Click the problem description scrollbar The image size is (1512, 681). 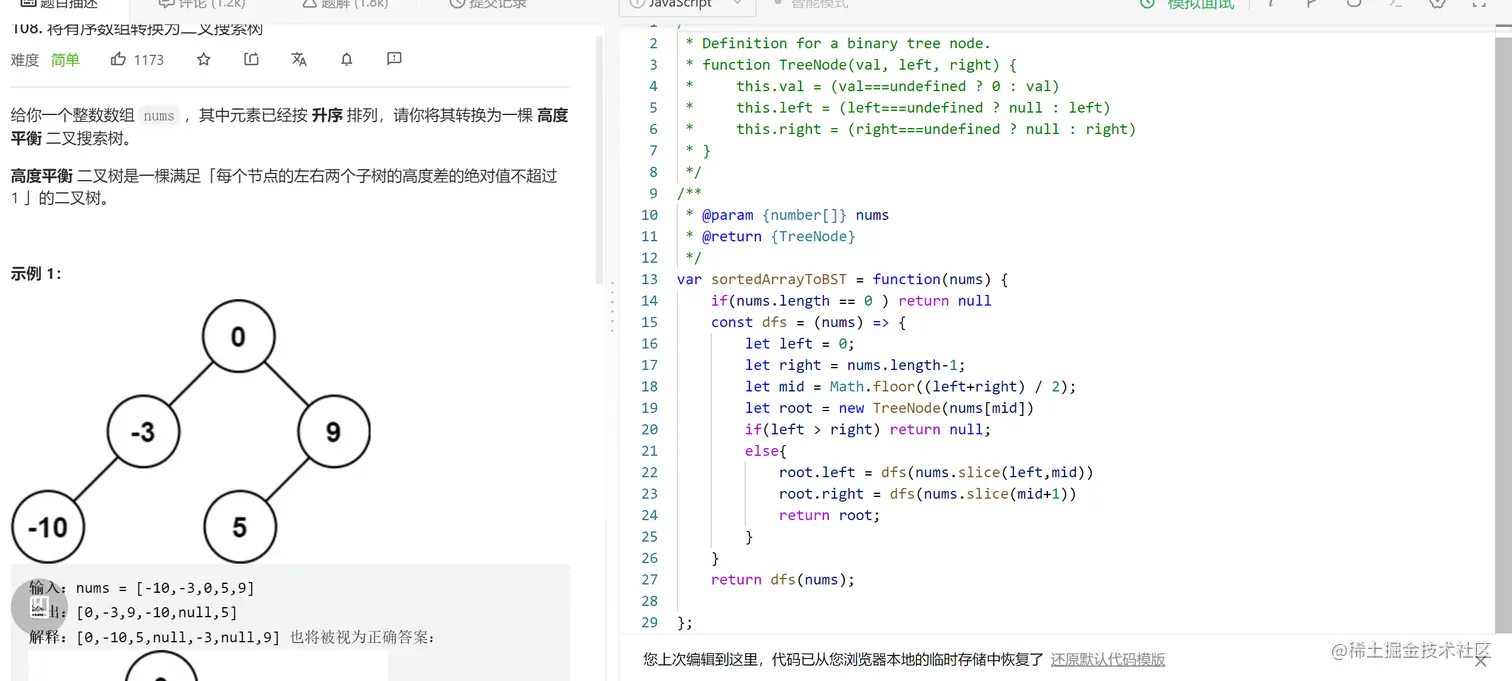(600, 160)
